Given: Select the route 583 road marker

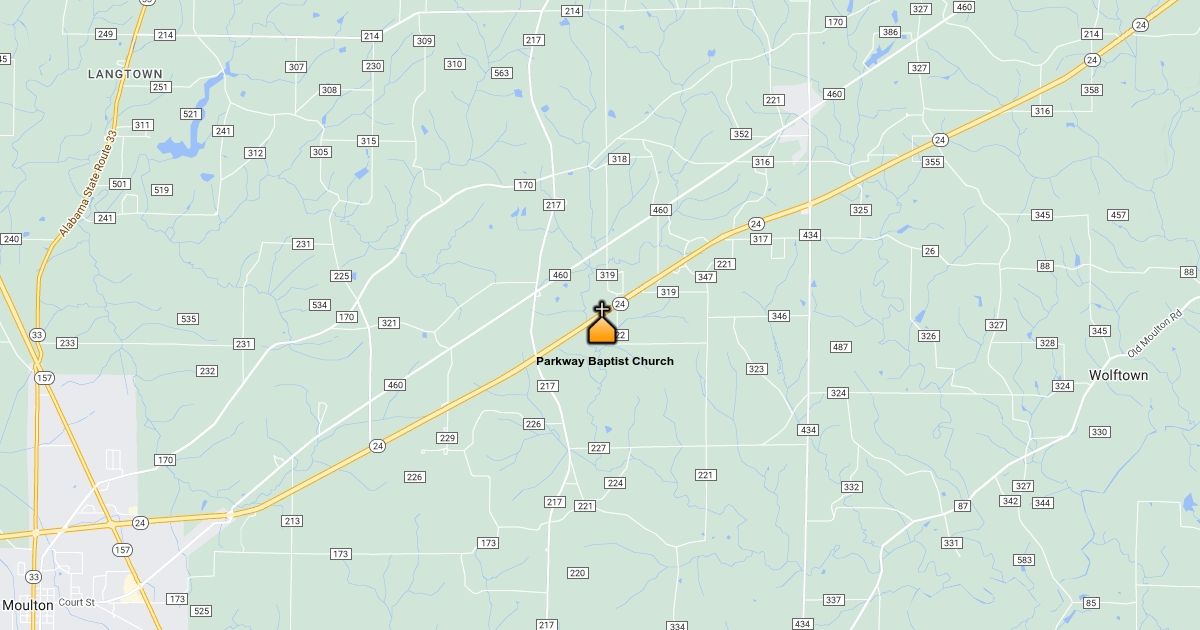Looking at the screenshot, I should [x=1024, y=560].
